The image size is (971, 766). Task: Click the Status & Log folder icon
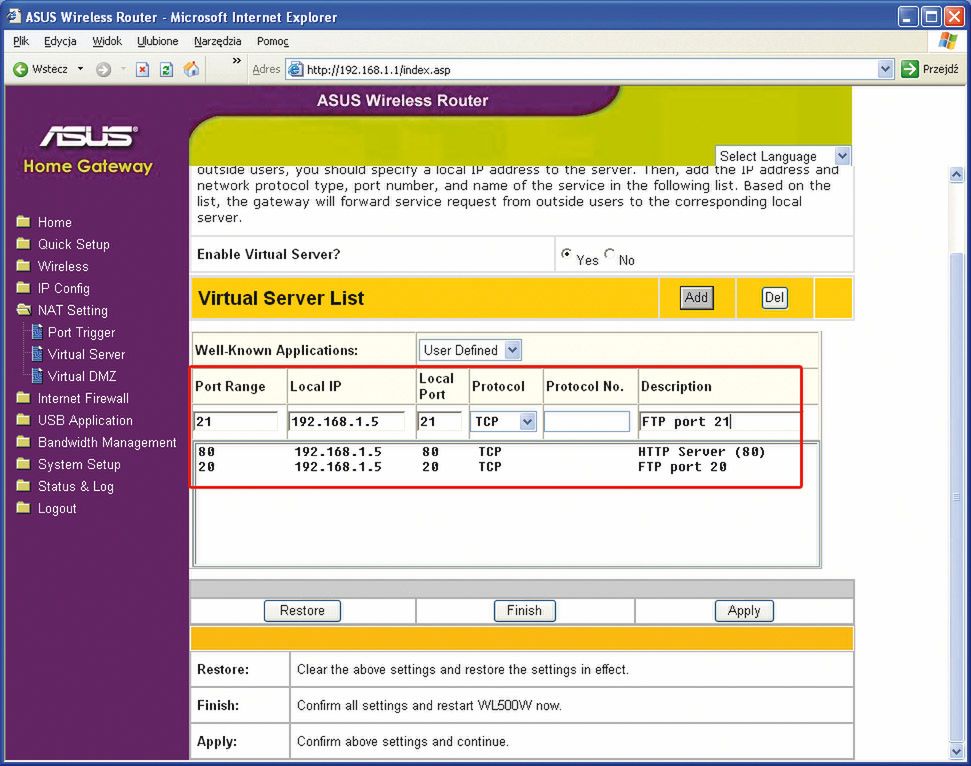pos(24,485)
